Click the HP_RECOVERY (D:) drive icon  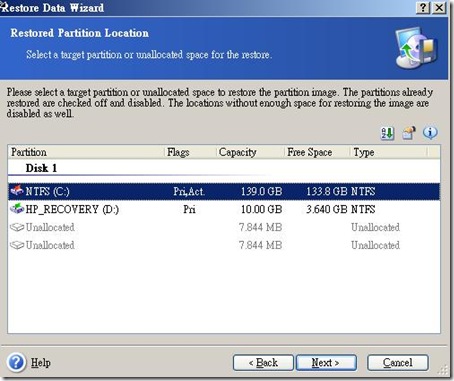pyautogui.click(x=17, y=209)
